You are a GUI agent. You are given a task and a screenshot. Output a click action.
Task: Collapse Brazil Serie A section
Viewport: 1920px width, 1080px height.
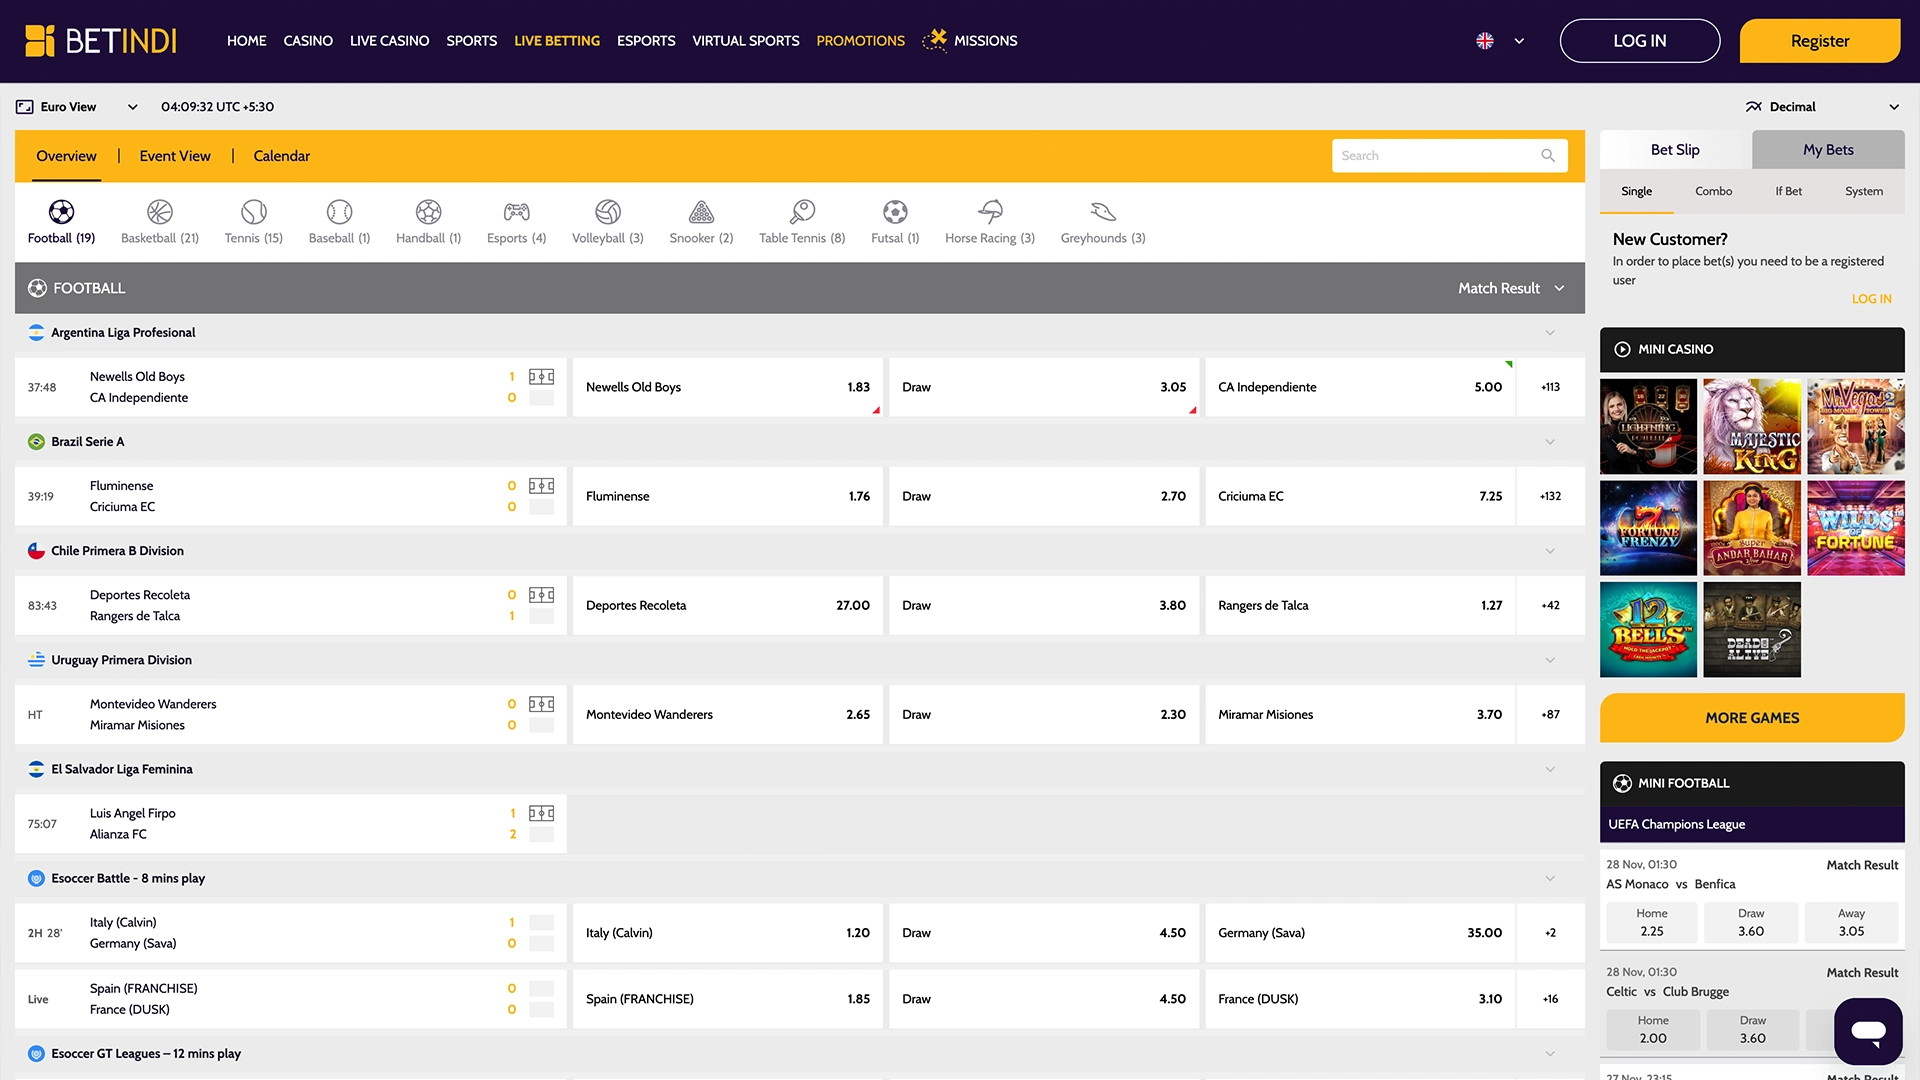1550,442
